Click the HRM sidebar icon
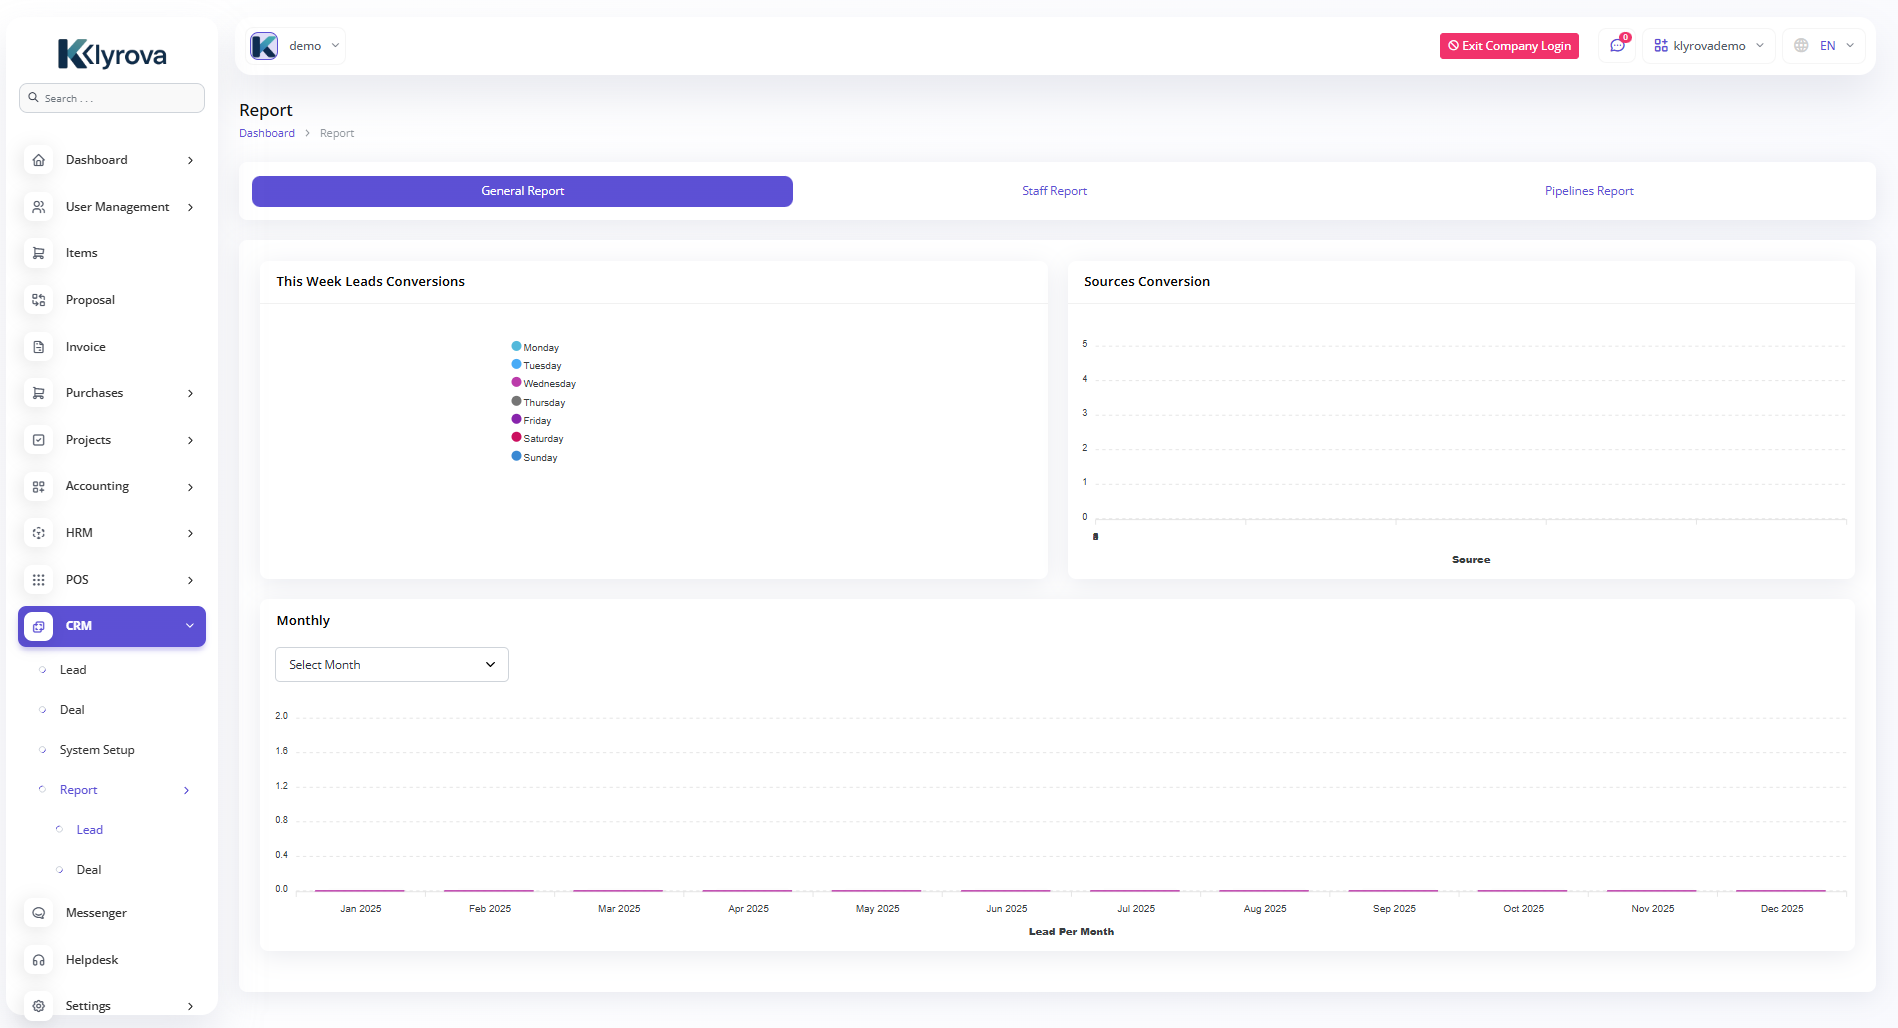Viewport: 1898px width, 1028px height. (38, 533)
